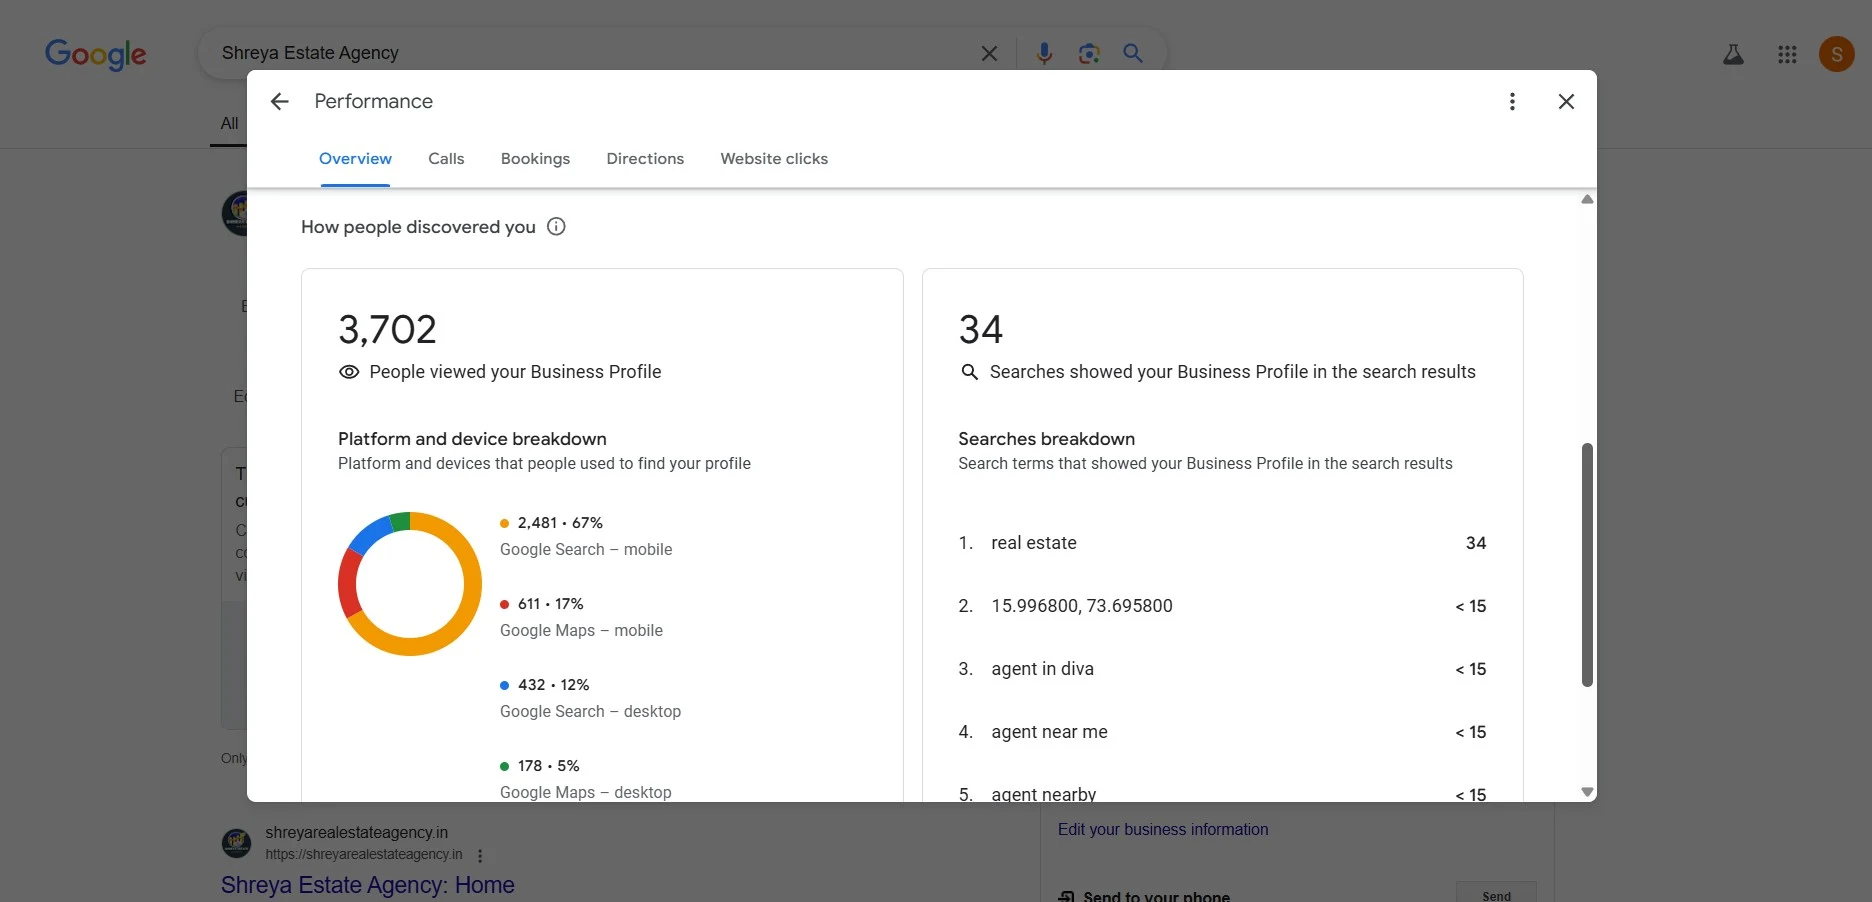Click the magnifier search button
Image resolution: width=1872 pixels, height=902 pixels.
pos(1133,54)
